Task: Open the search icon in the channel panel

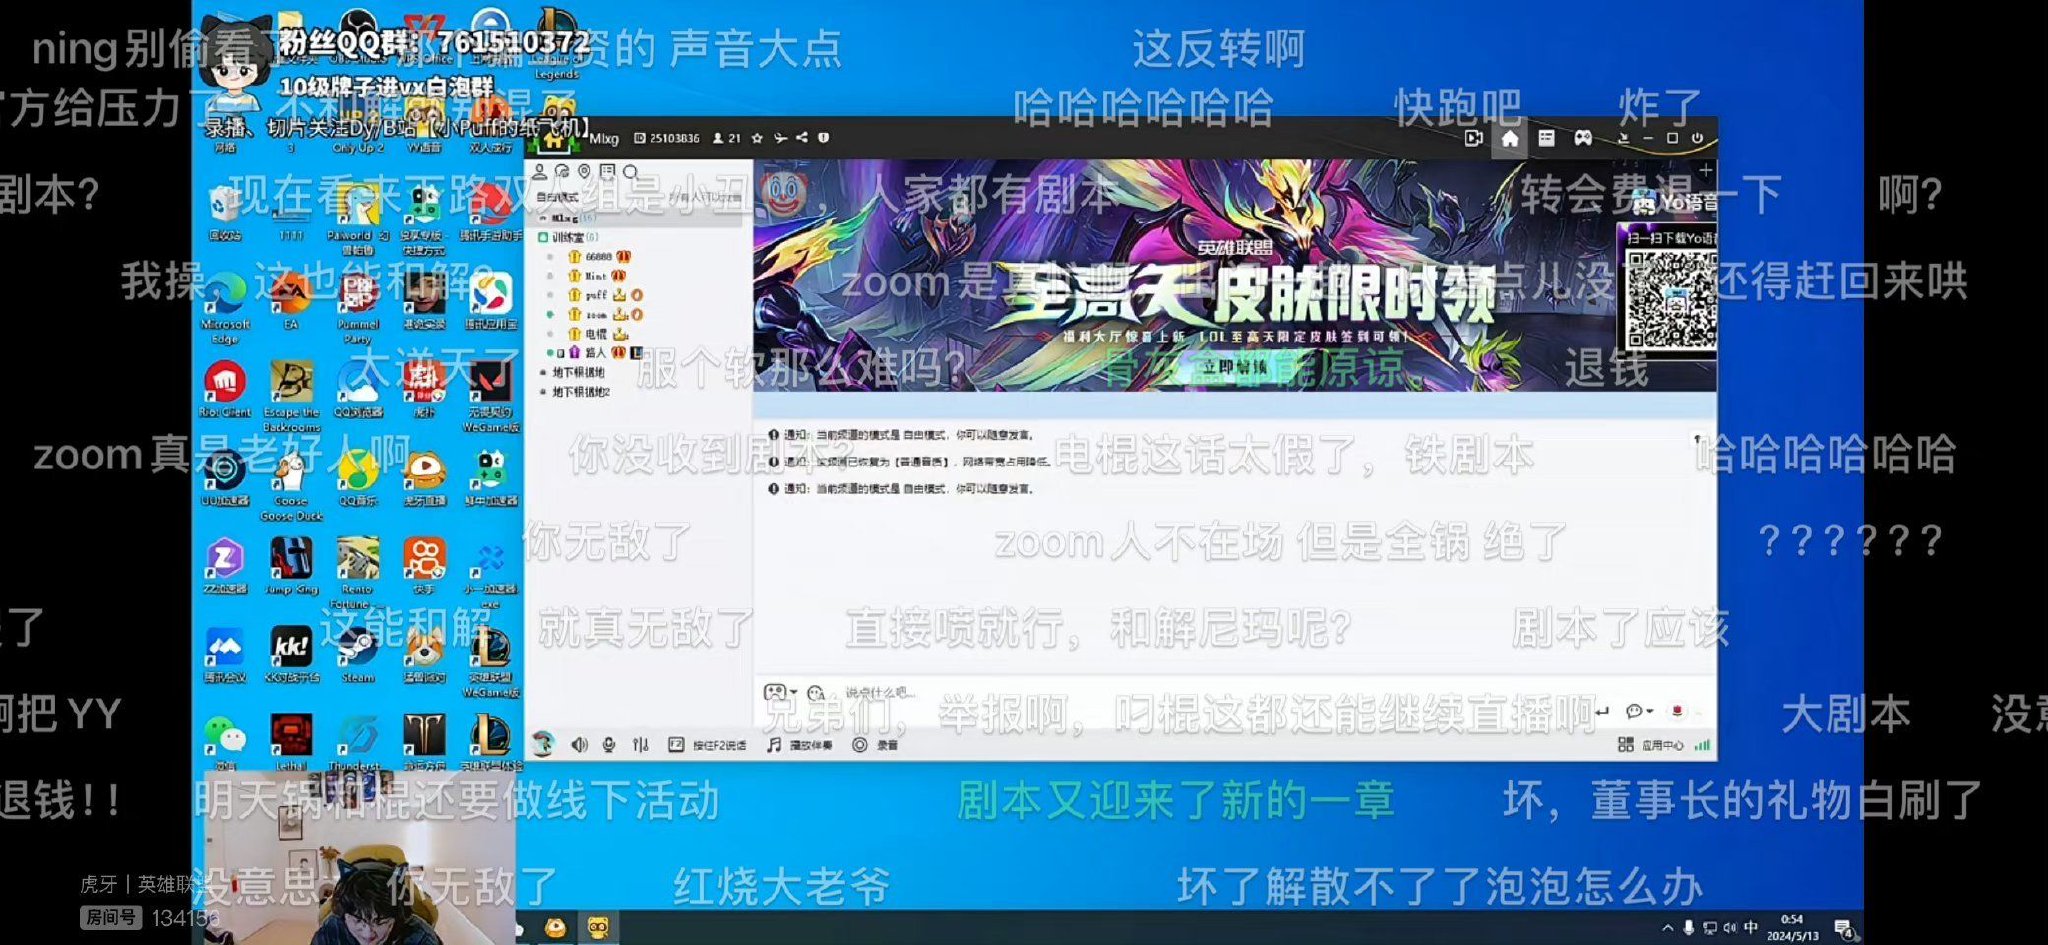Action: [628, 171]
